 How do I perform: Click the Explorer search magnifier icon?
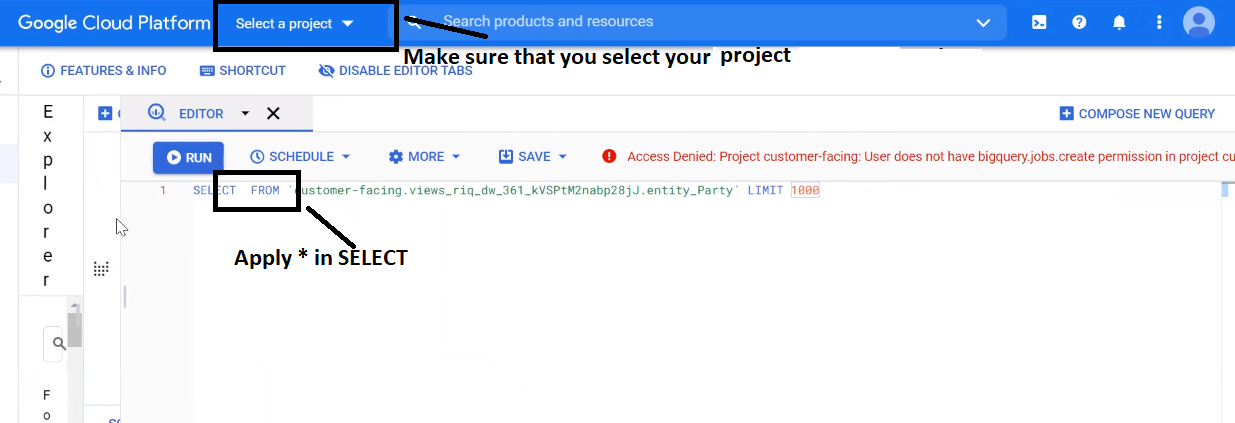[59, 343]
